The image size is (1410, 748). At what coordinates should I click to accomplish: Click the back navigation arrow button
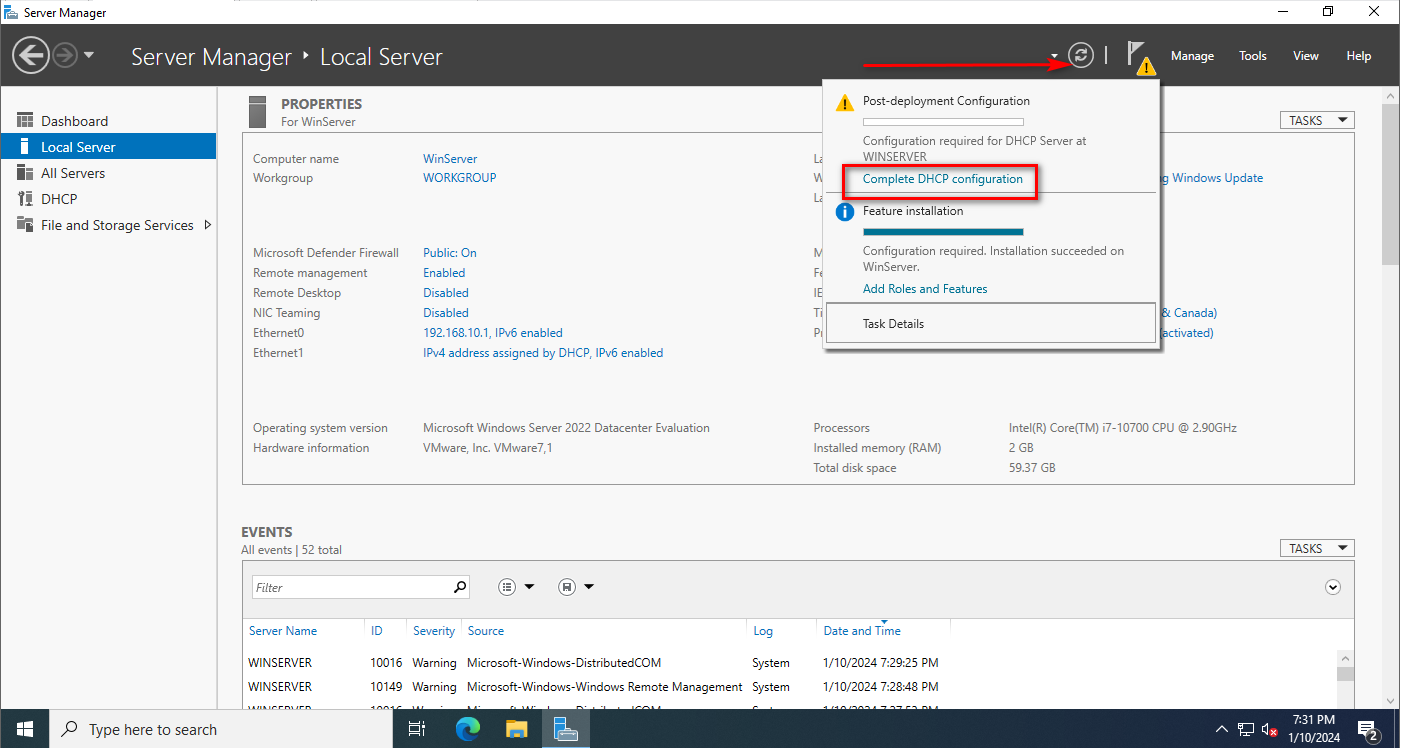[x=31, y=55]
